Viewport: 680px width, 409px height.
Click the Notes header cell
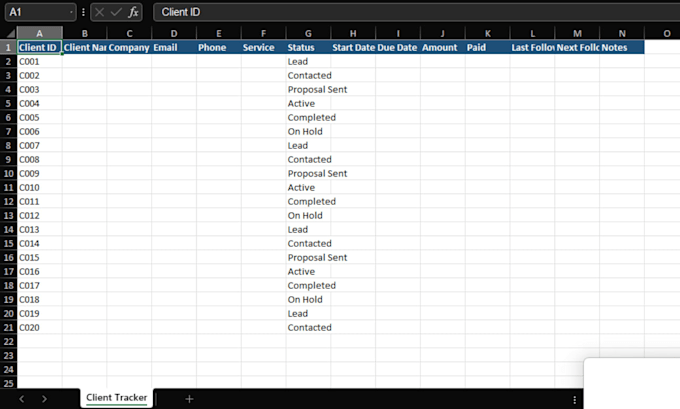[622, 47]
